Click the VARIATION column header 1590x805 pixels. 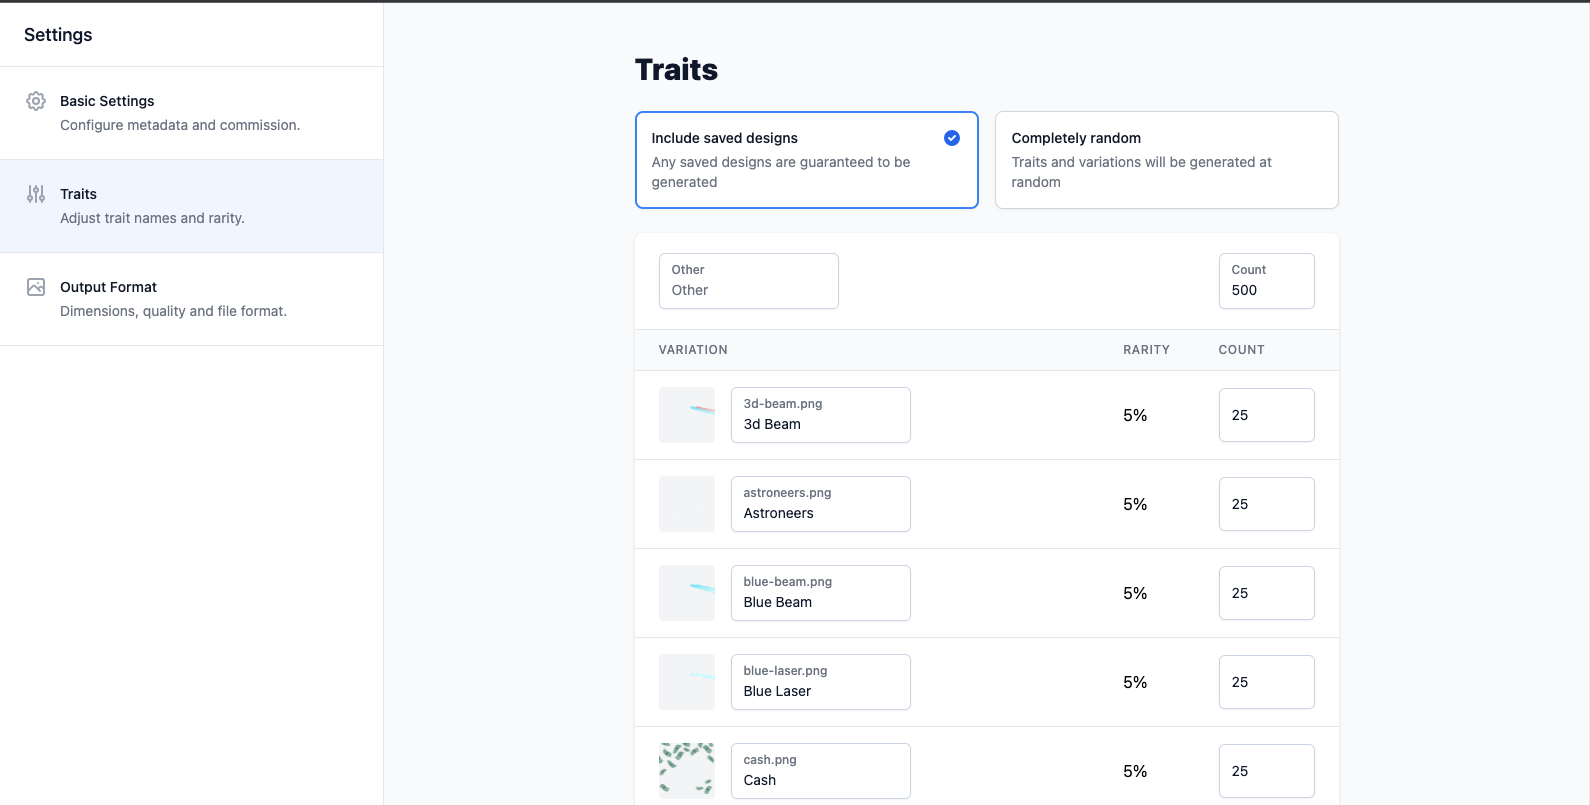point(693,350)
